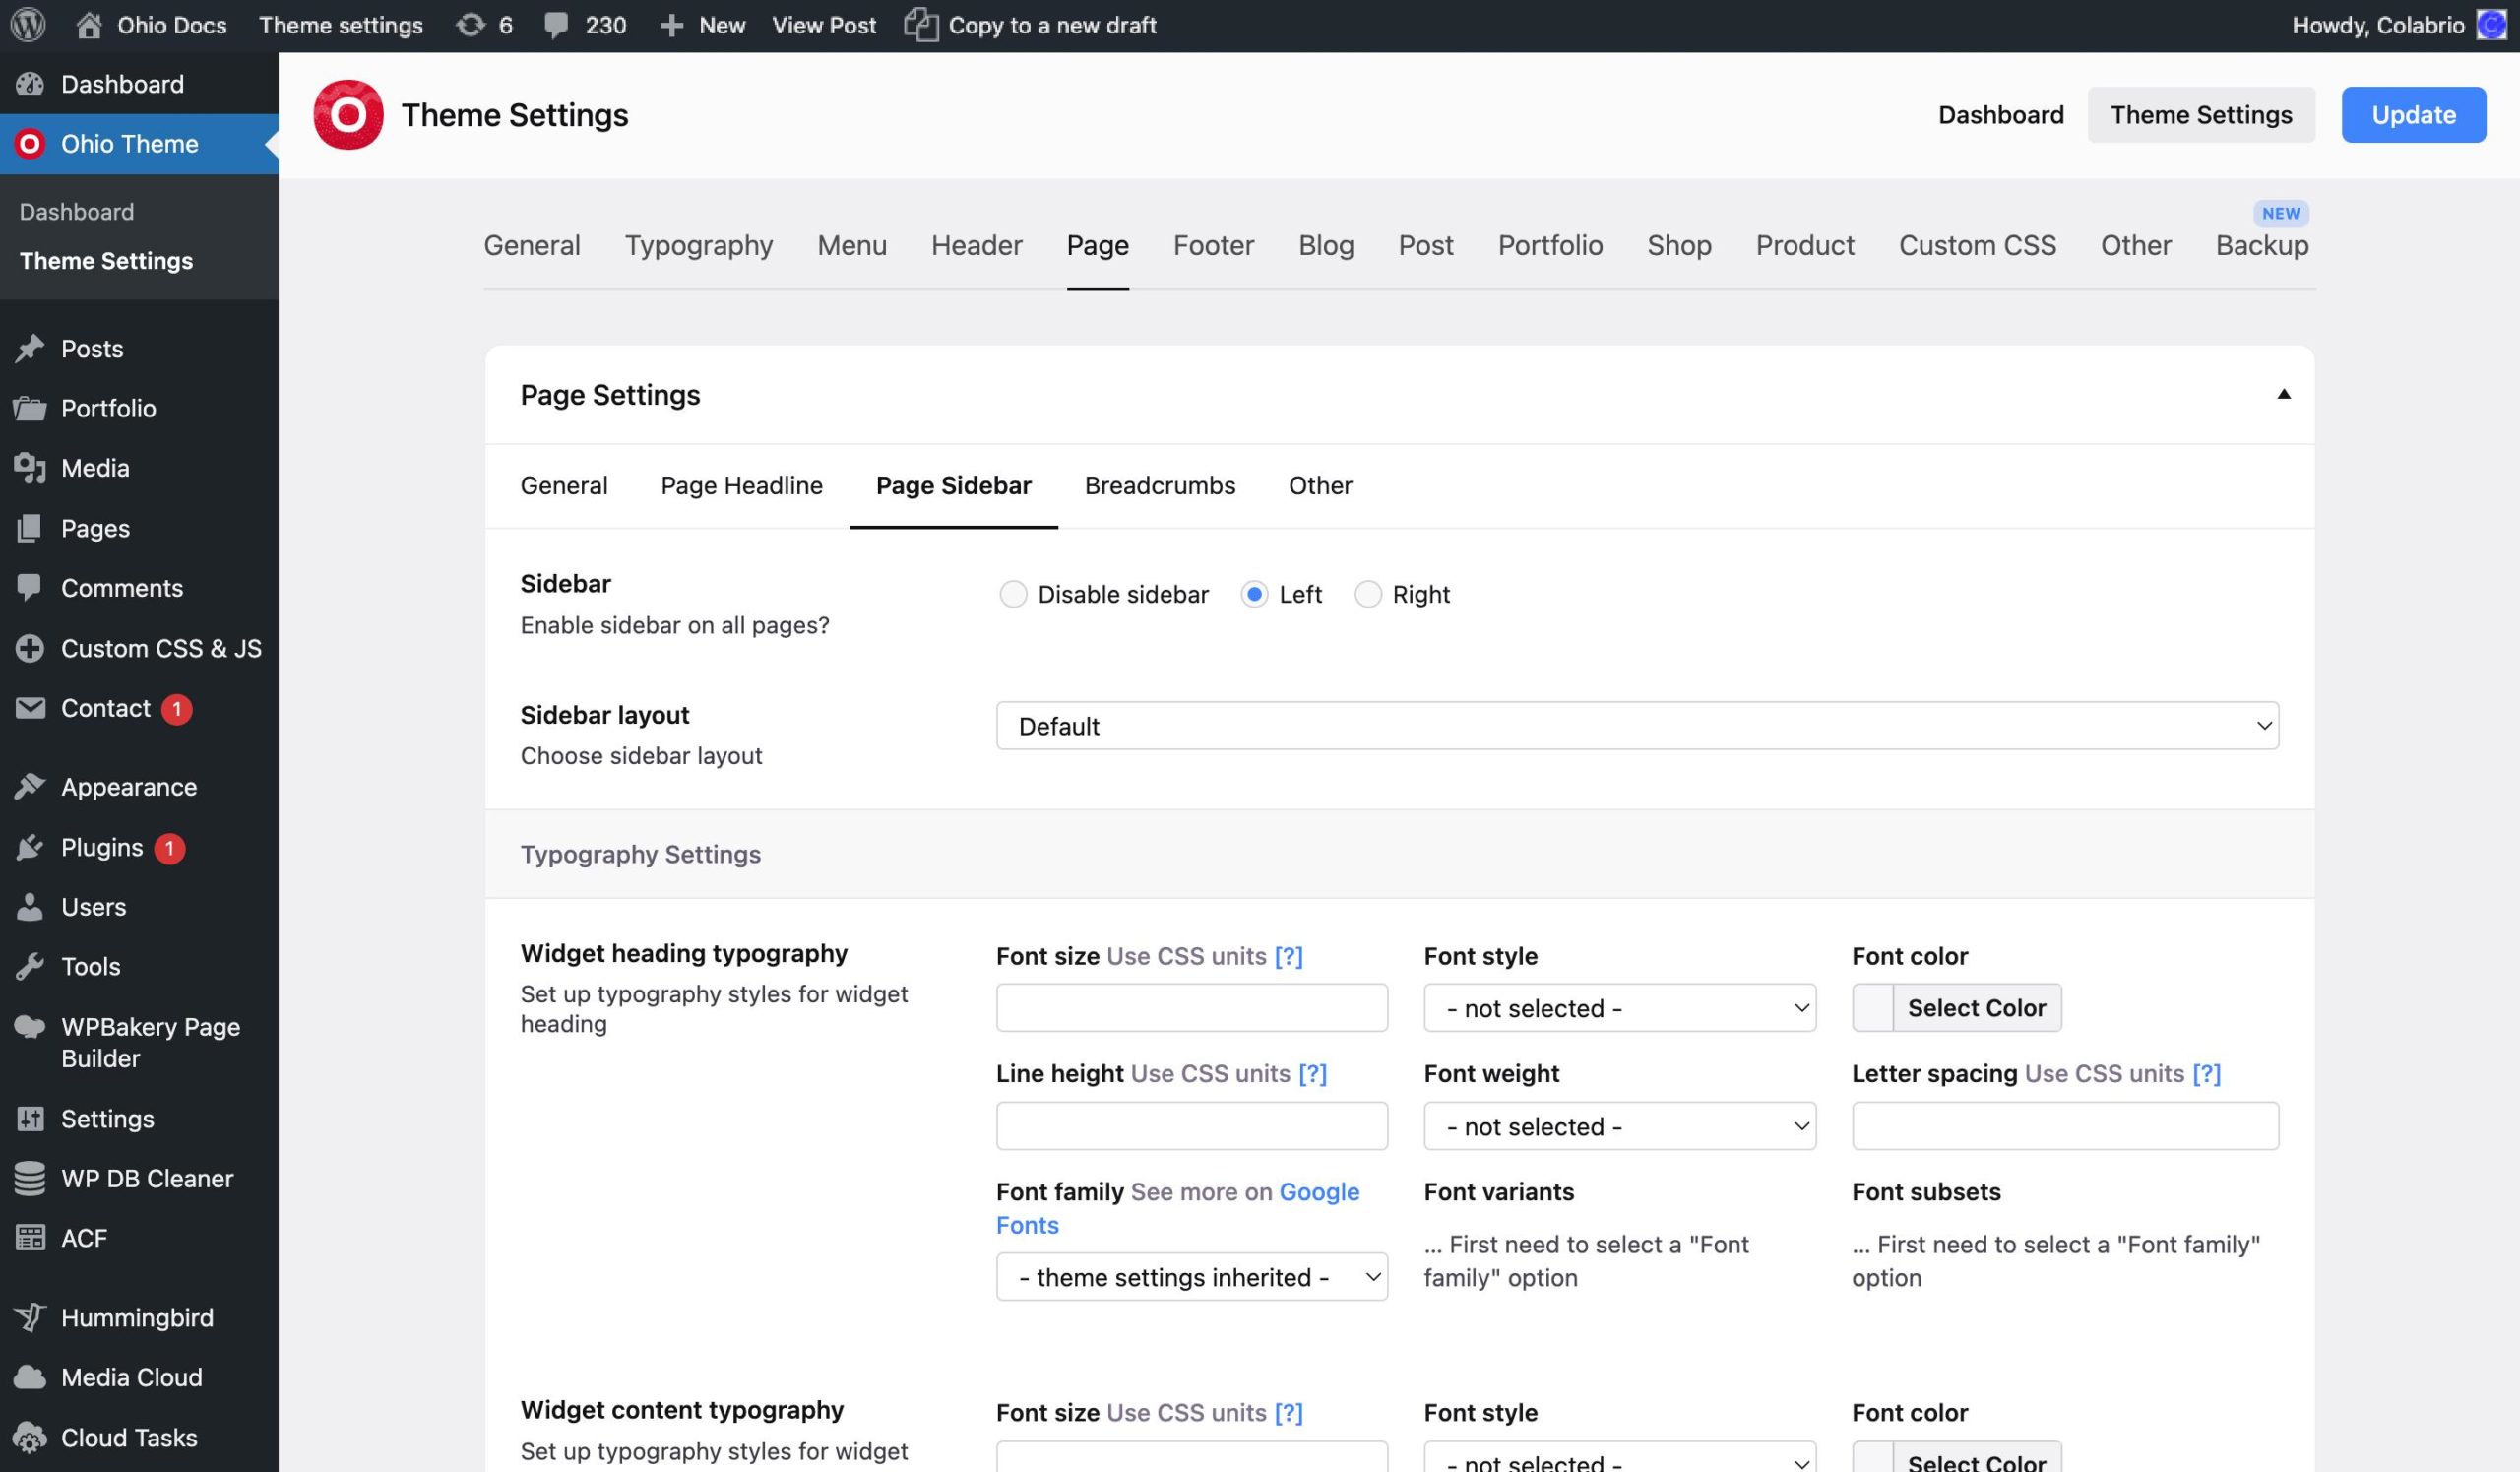Click the Contact envelope icon
Screen dimensions: 2520x1472
coord(30,708)
